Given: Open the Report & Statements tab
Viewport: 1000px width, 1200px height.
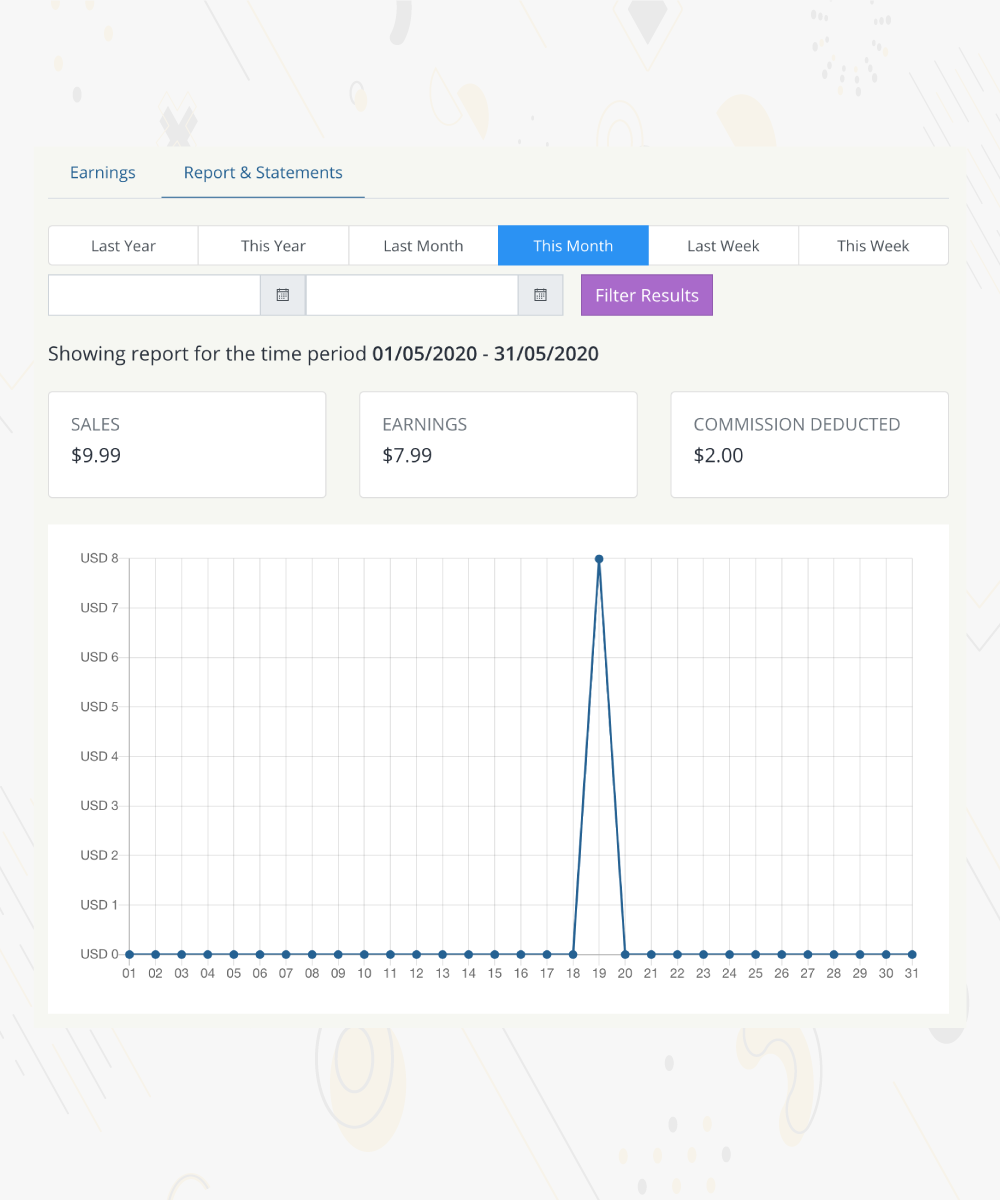Looking at the screenshot, I should pyautogui.click(x=263, y=173).
